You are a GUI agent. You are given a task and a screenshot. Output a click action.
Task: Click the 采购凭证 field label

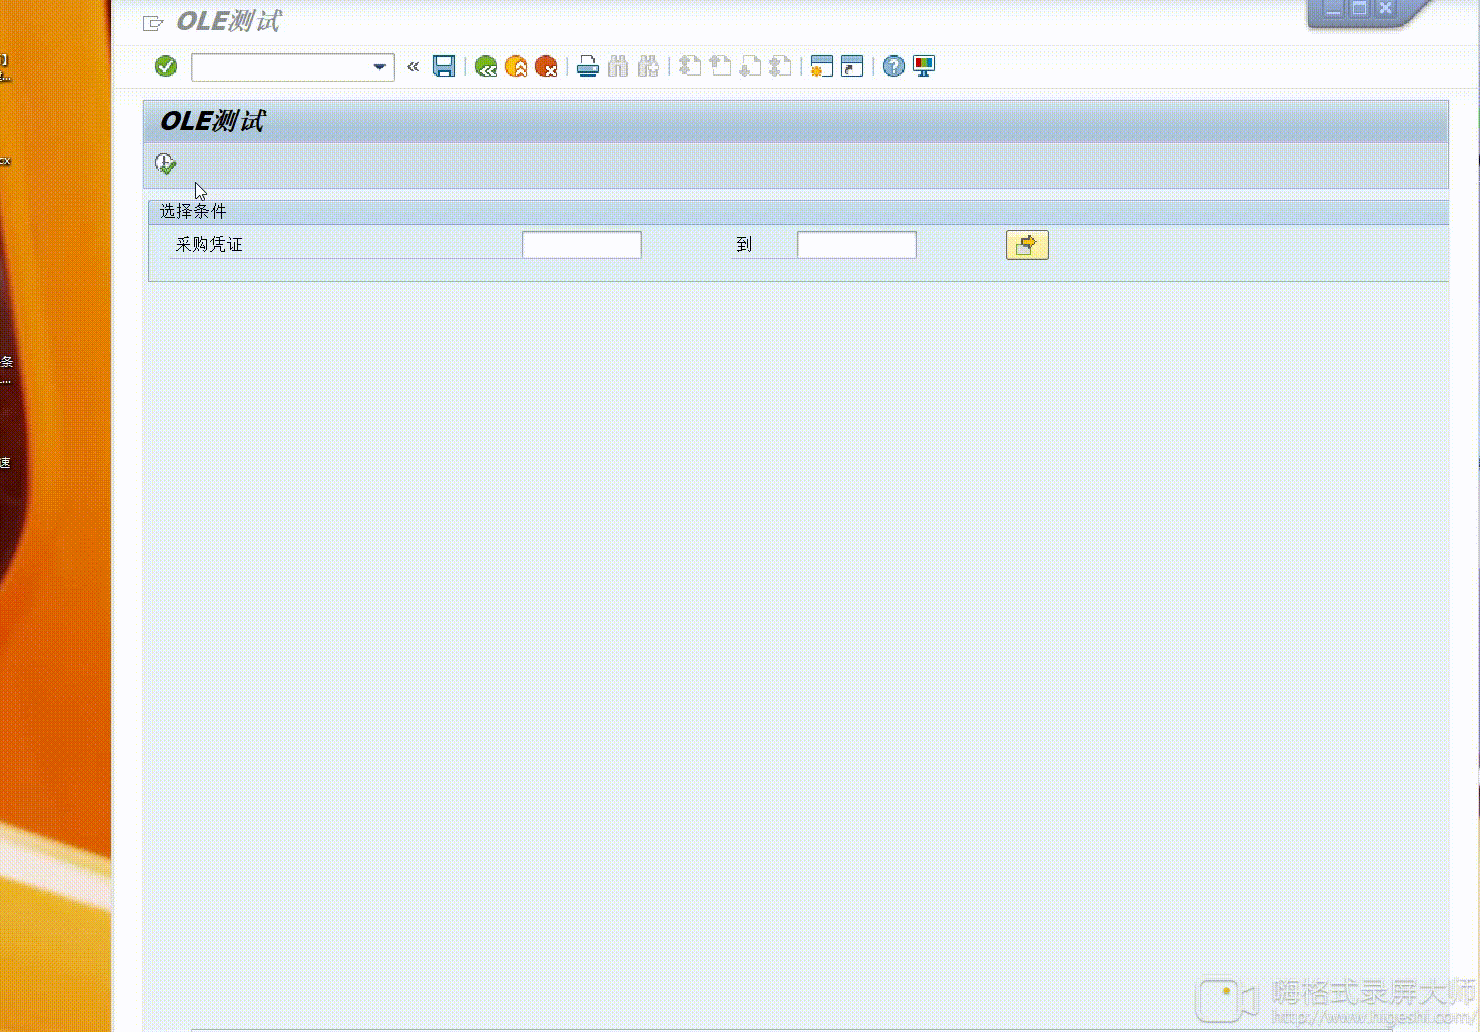(x=207, y=243)
